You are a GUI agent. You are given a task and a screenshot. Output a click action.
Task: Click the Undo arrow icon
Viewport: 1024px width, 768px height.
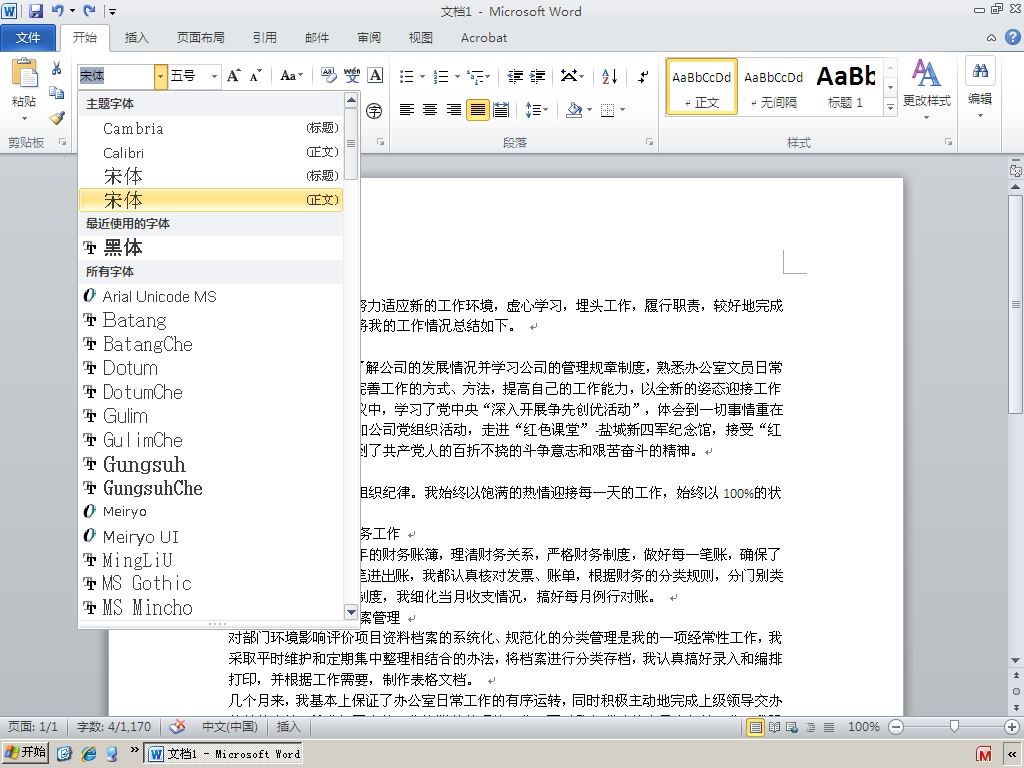58,10
